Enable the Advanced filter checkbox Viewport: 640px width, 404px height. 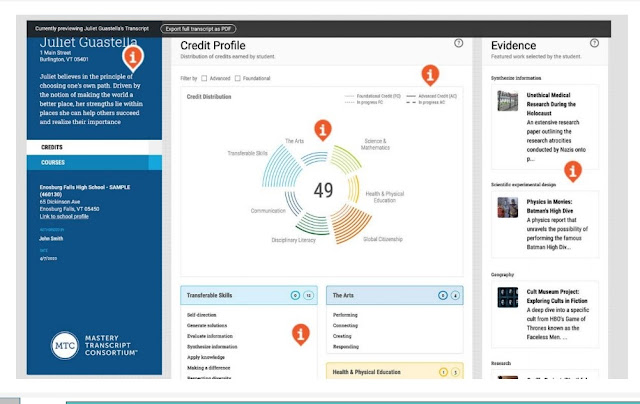(204, 78)
